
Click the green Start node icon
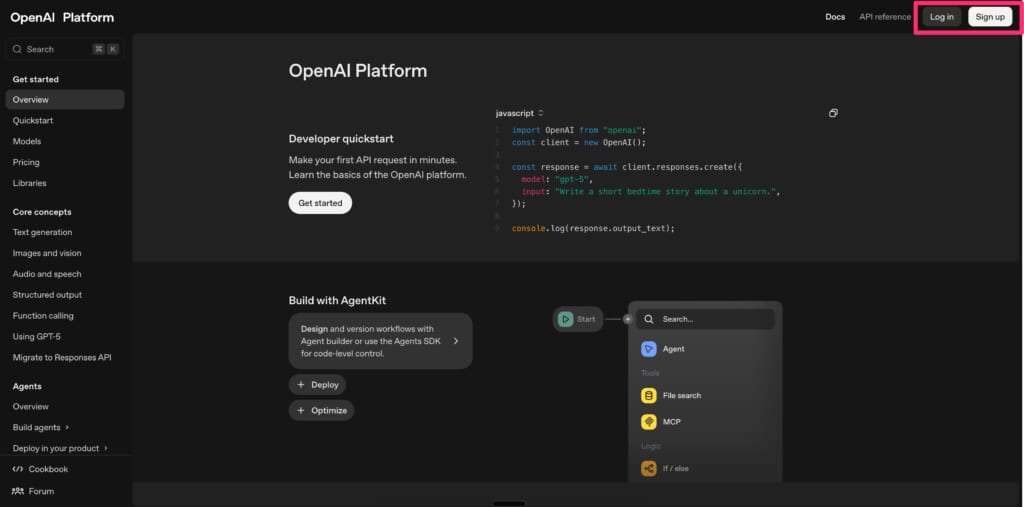tap(565, 319)
